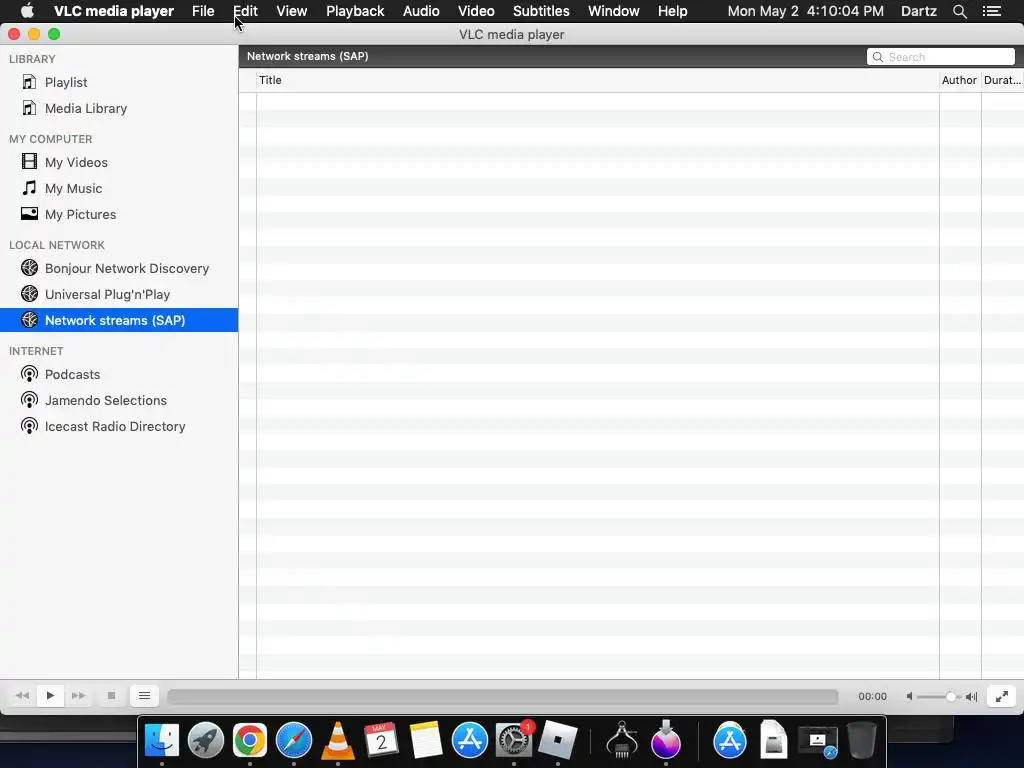Image resolution: width=1024 pixels, height=768 pixels.
Task: Open My Pictures in sidebar
Action: (119, 214)
